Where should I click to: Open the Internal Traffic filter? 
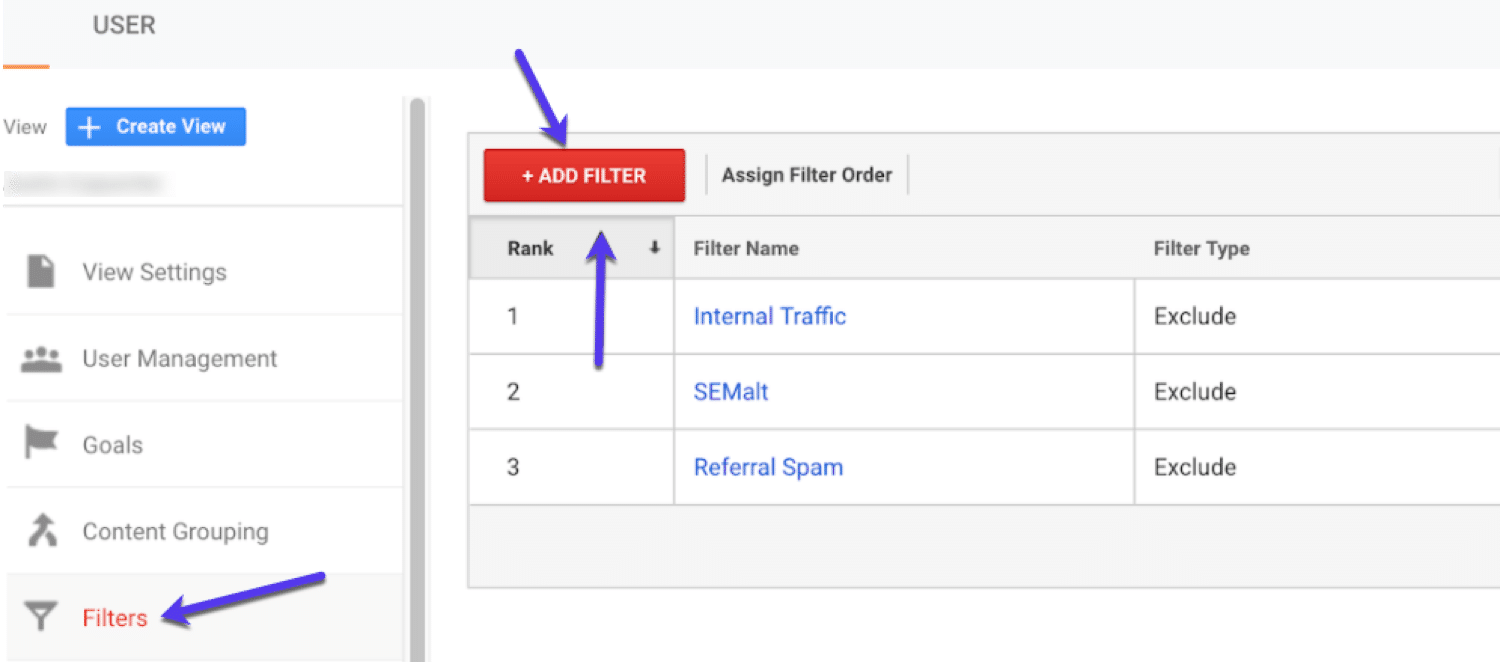[x=769, y=315]
